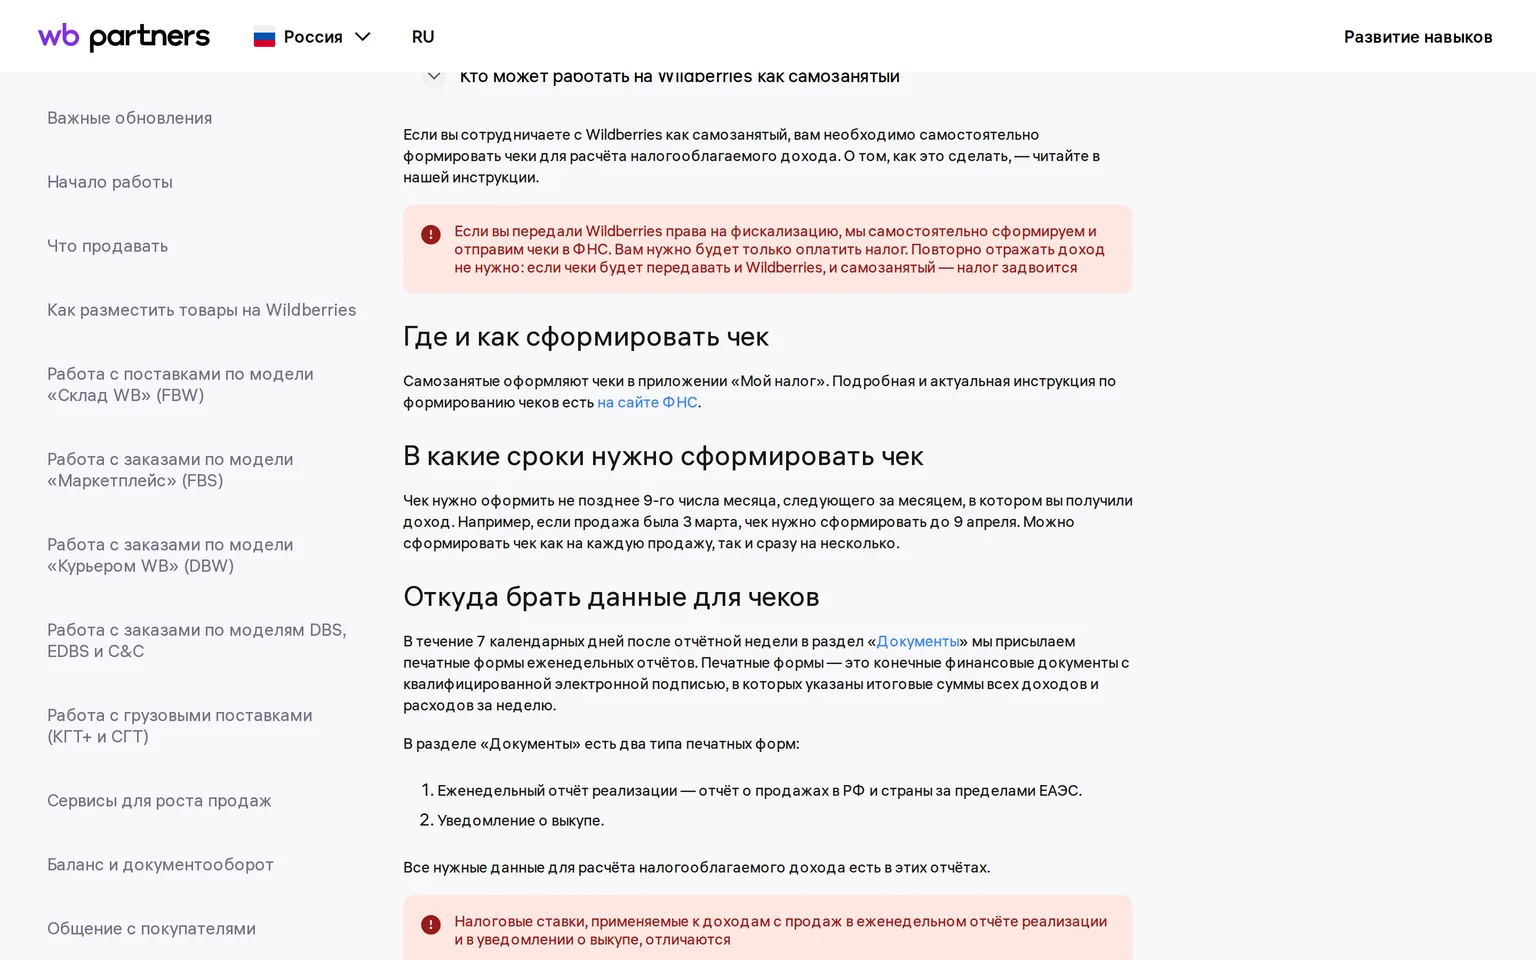Open sidebar item Что продавать
Viewport: 1536px width, 960px height.
pos(107,246)
